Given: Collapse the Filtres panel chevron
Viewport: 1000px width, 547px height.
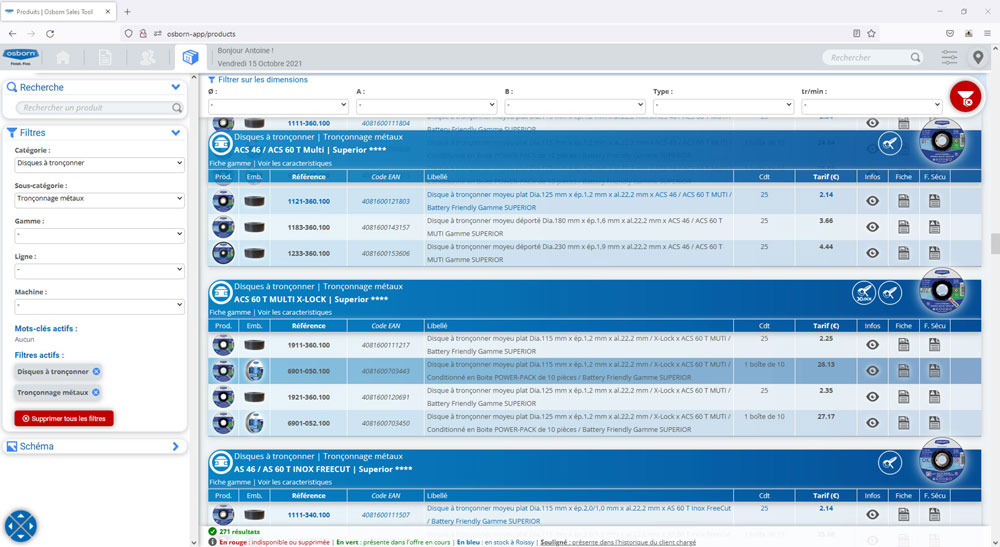Looking at the screenshot, I should point(175,133).
